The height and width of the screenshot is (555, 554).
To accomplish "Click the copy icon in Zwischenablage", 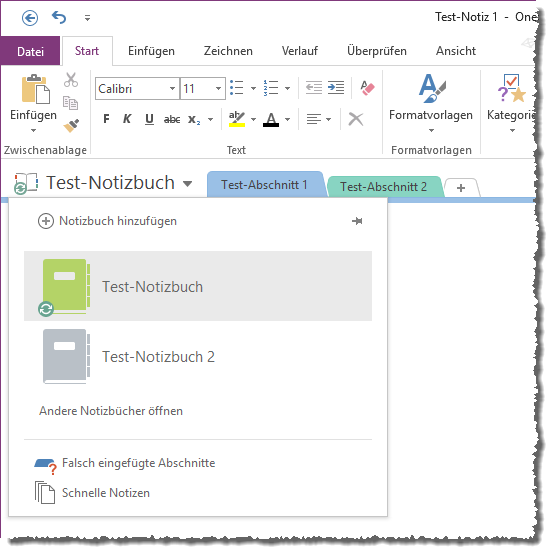I will [70, 103].
